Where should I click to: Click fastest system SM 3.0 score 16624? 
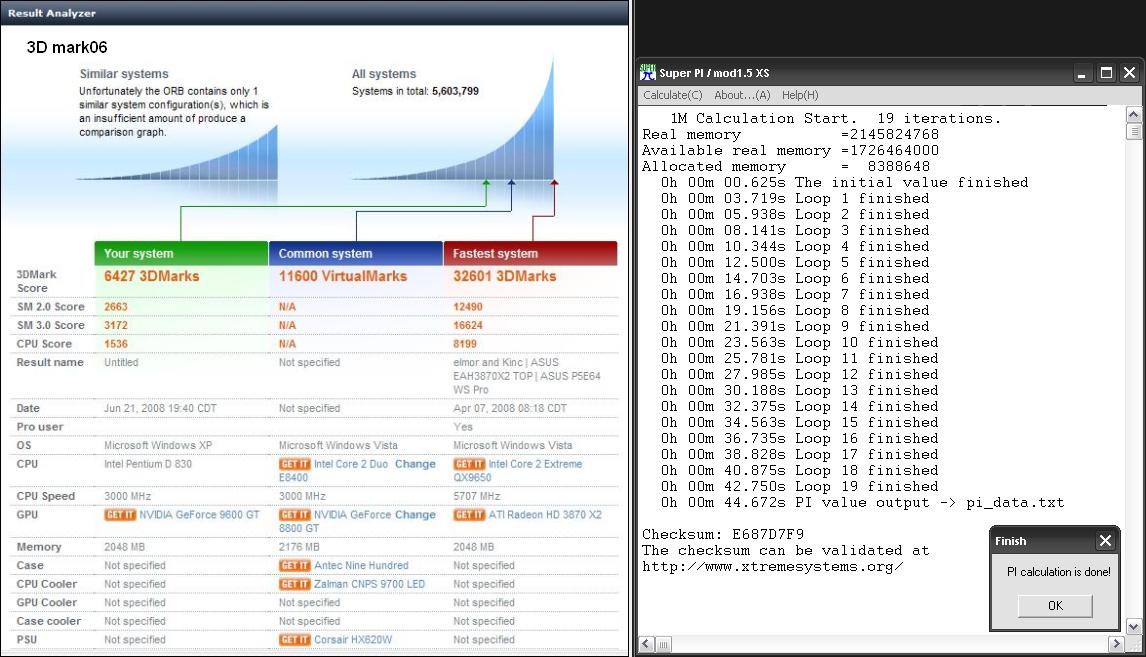[x=468, y=325]
